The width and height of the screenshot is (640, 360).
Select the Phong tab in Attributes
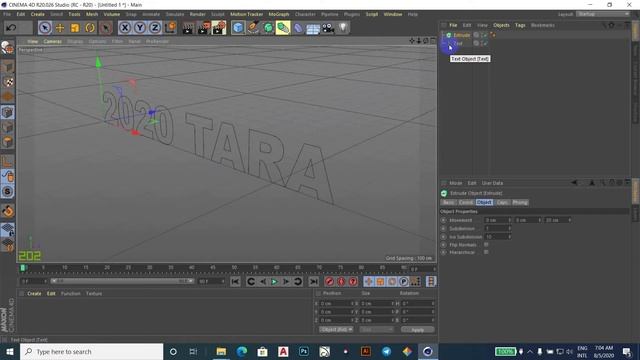[520, 202]
